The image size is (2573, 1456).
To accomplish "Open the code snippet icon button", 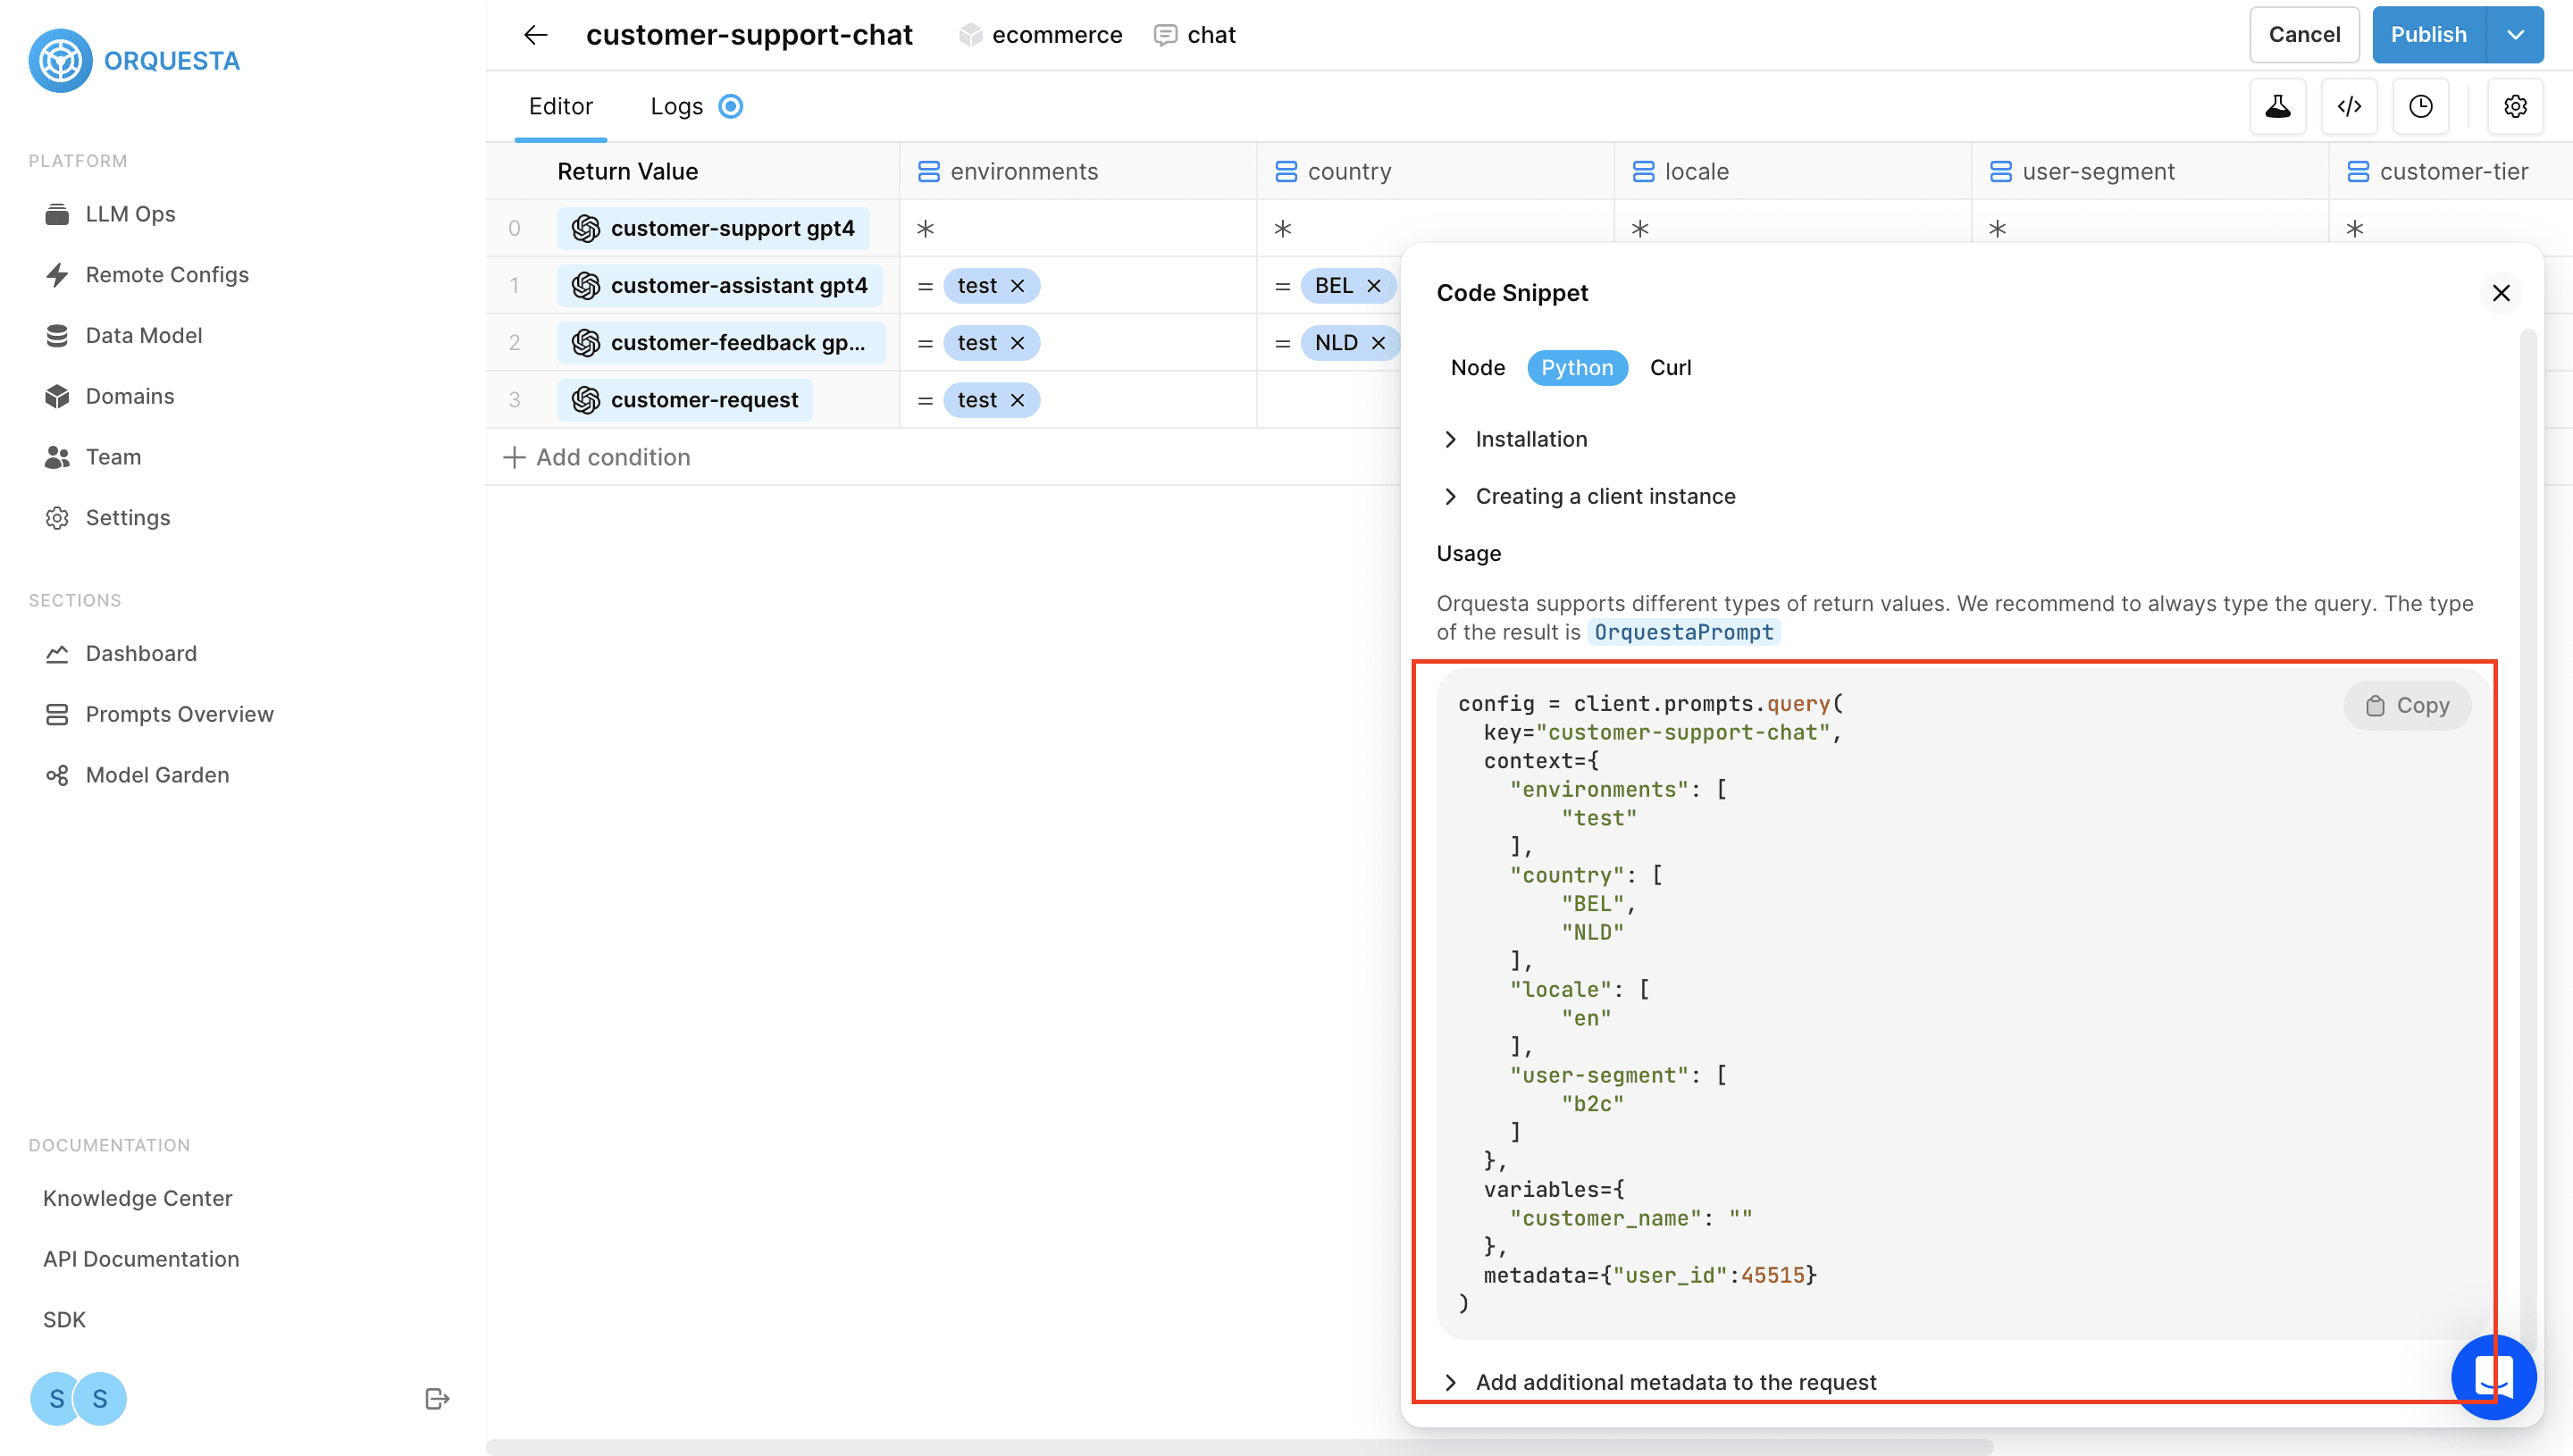I will (2349, 106).
